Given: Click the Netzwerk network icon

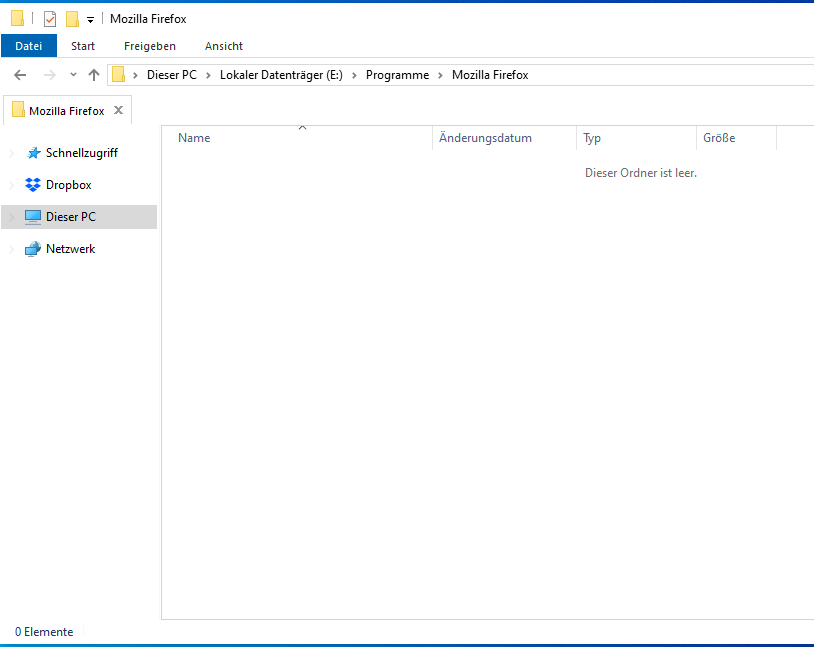Looking at the screenshot, I should (33, 249).
